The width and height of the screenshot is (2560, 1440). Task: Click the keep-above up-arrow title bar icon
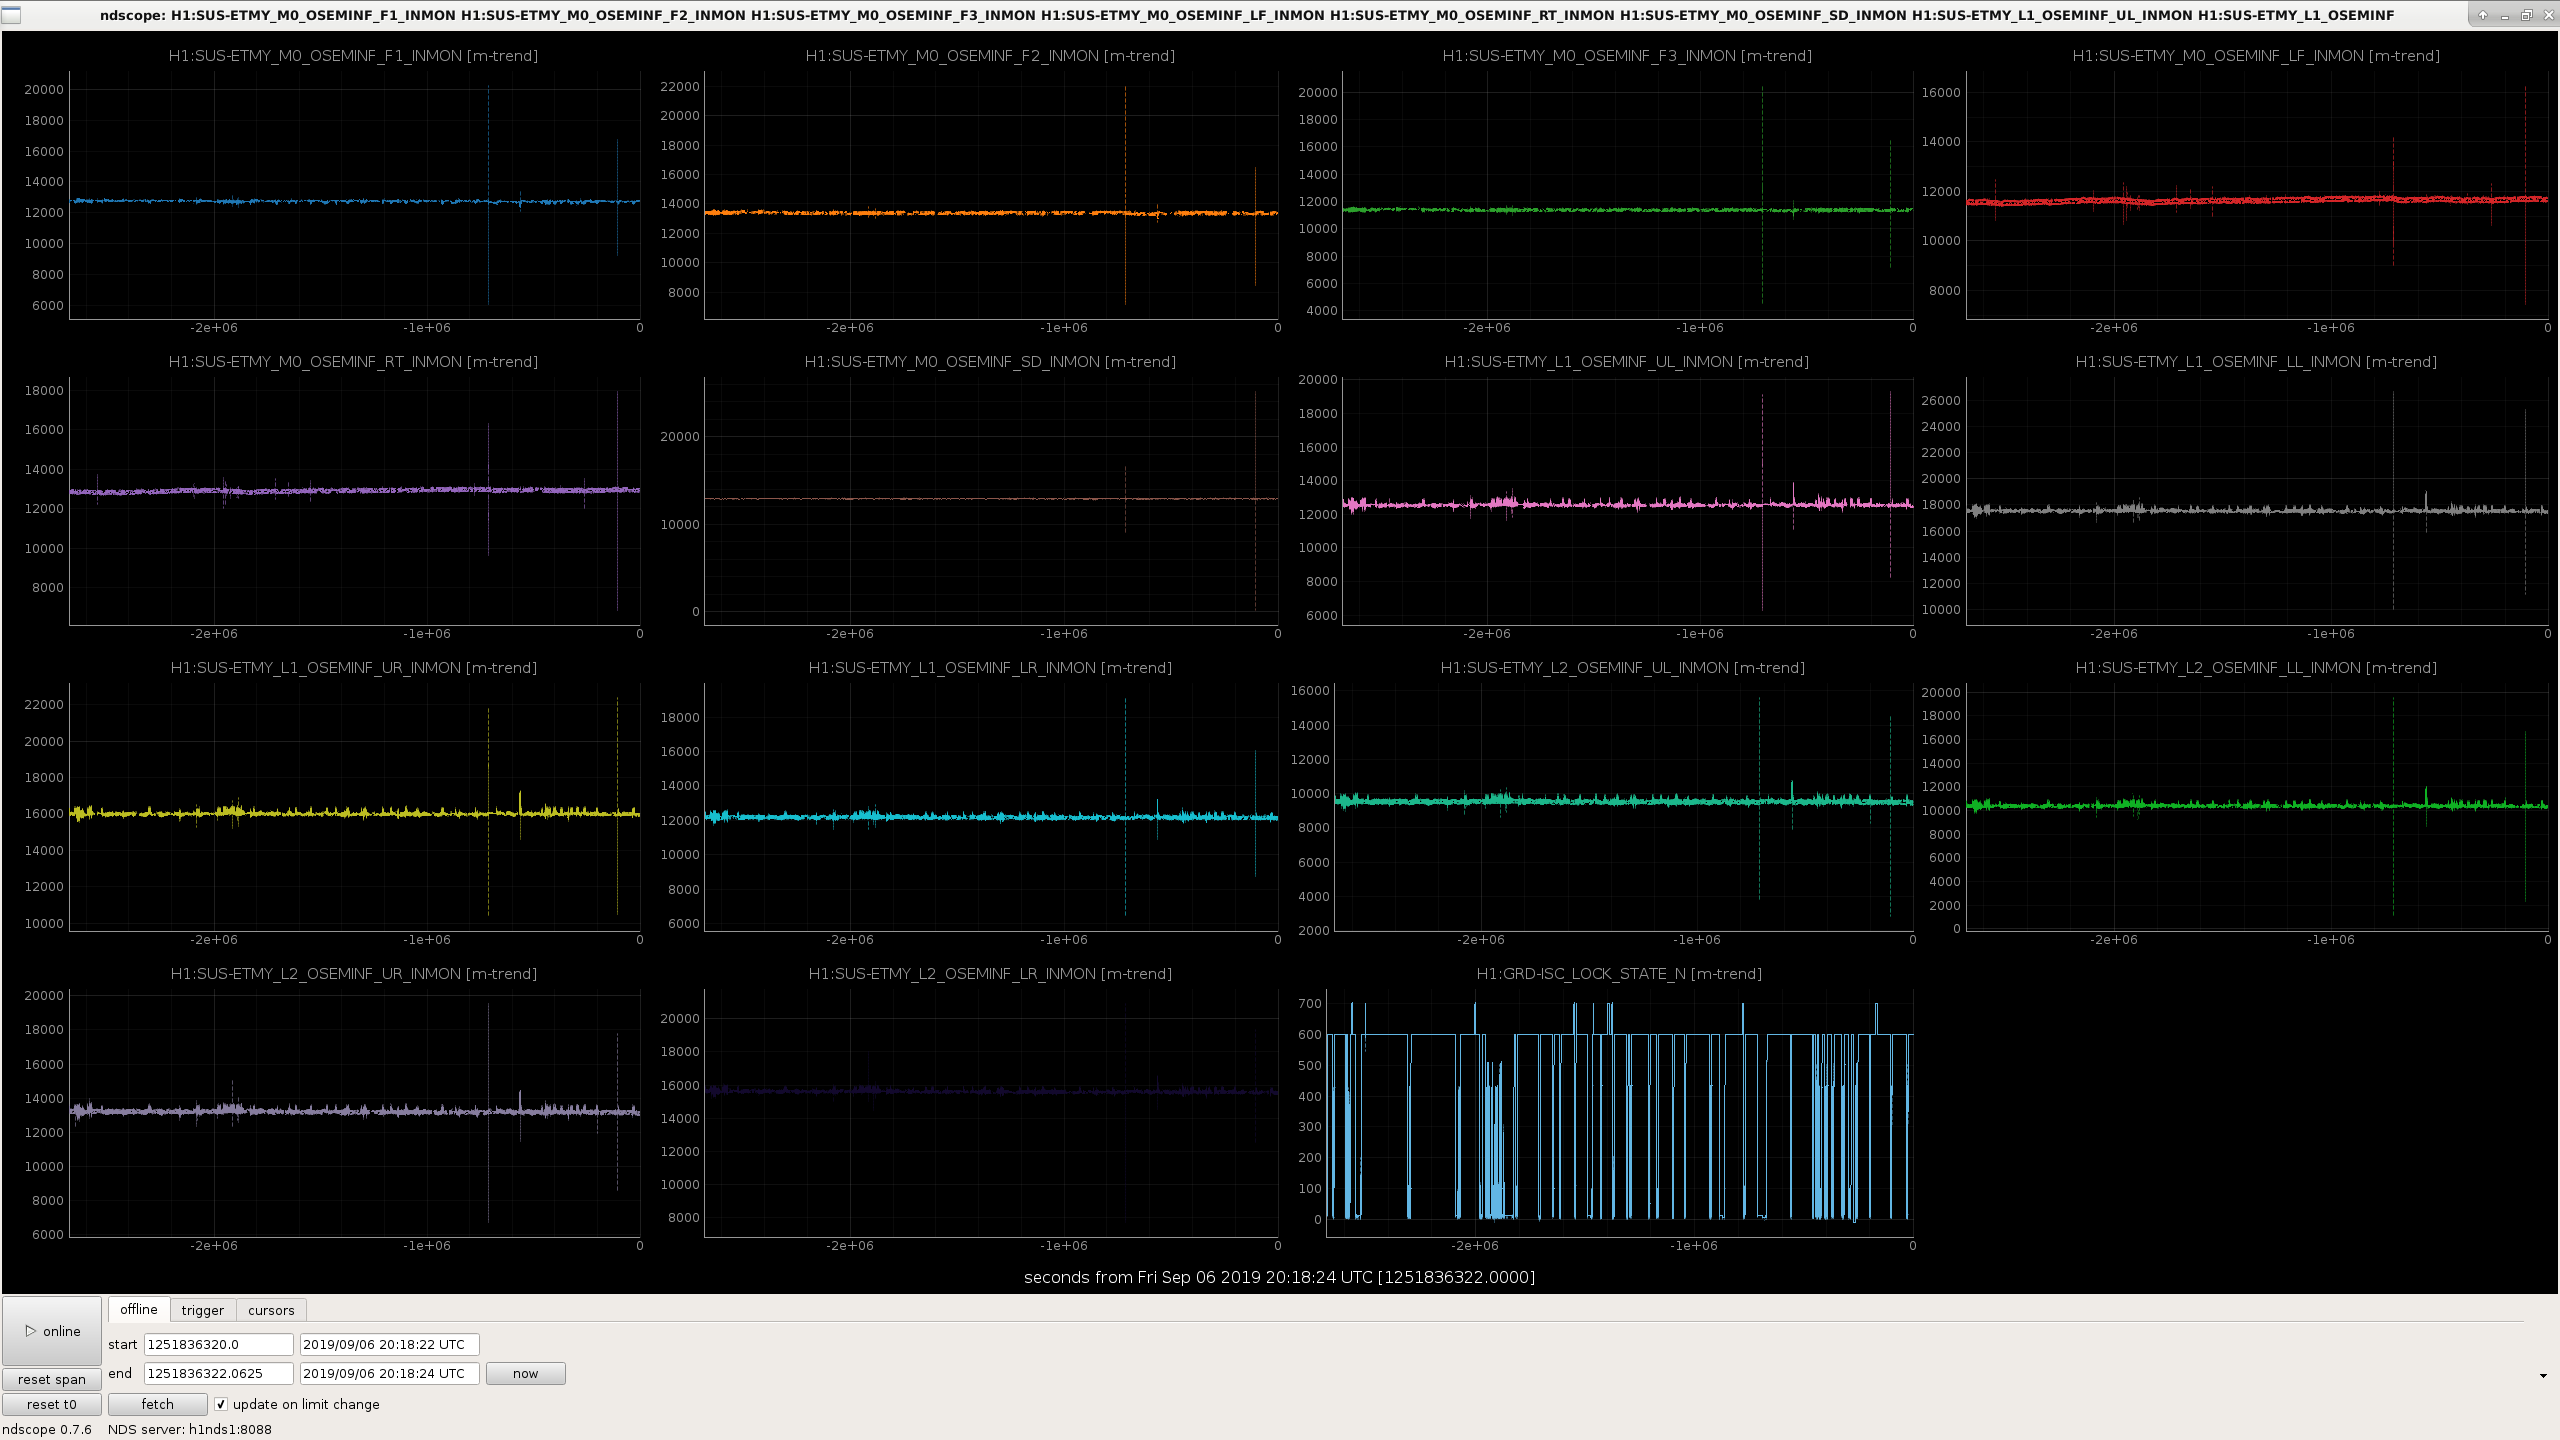(2483, 15)
